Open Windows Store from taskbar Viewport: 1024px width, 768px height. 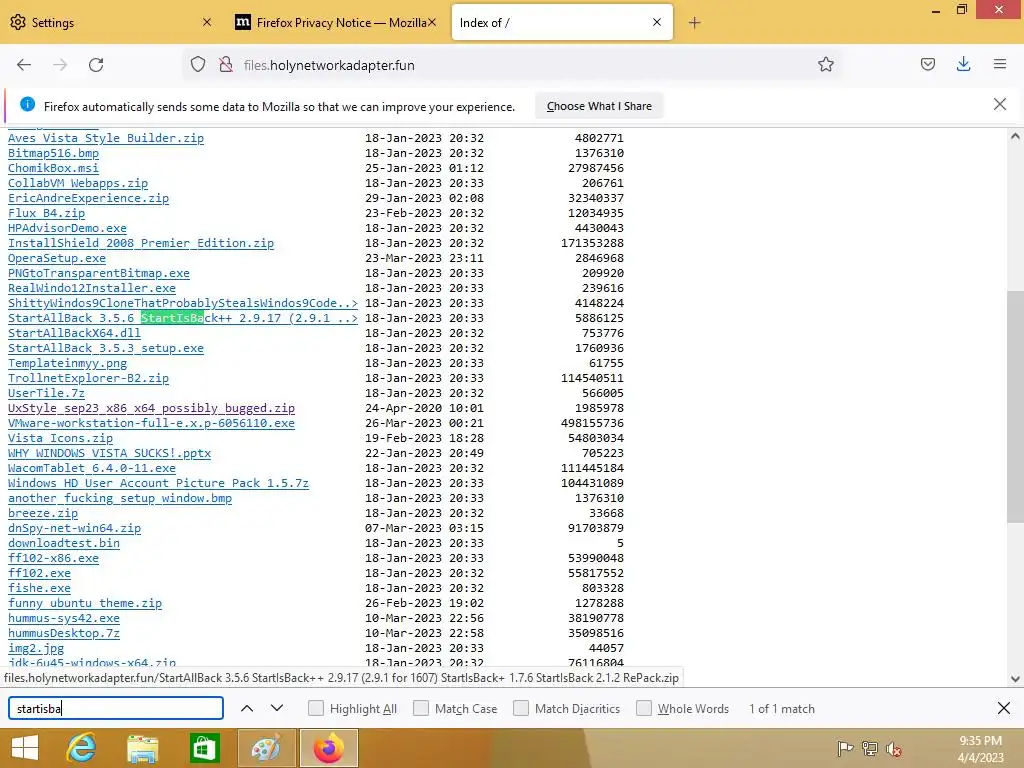coord(204,748)
